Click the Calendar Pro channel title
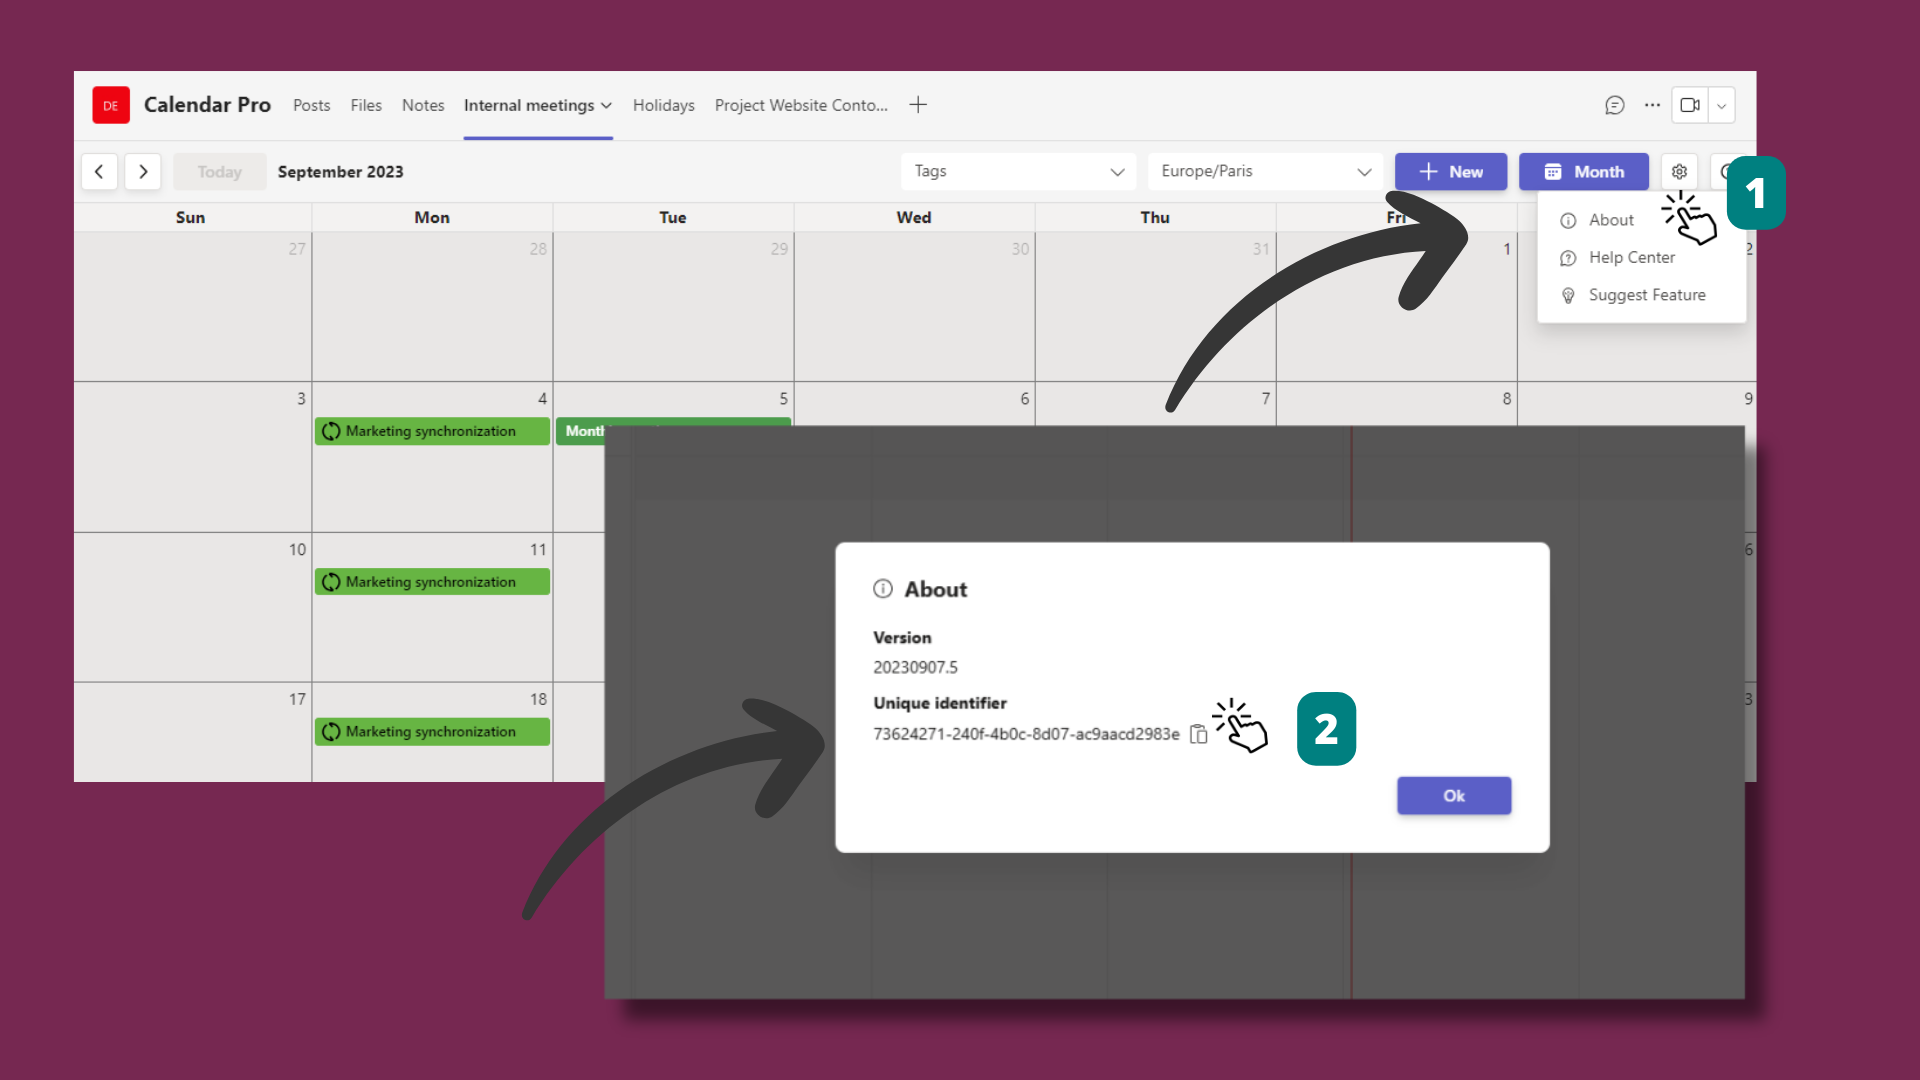1920x1080 pixels. click(x=207, y=105)
